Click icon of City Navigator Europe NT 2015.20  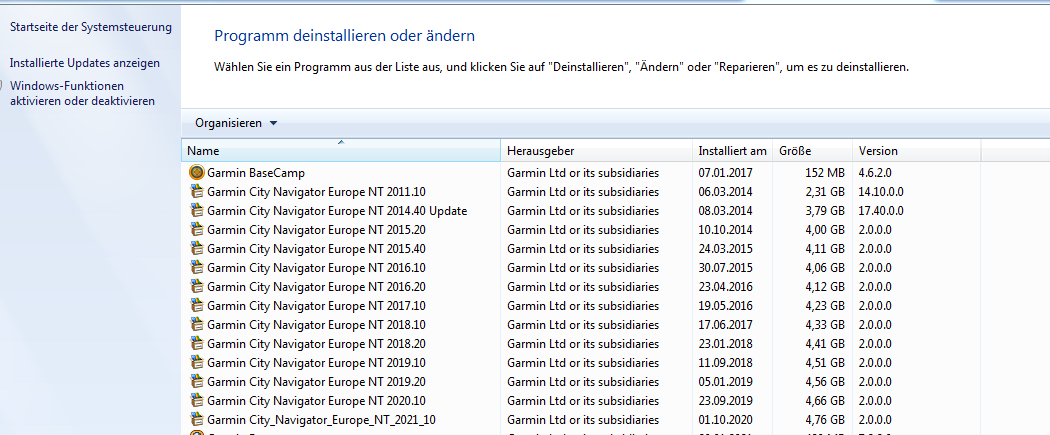click(x=196, y=230)
